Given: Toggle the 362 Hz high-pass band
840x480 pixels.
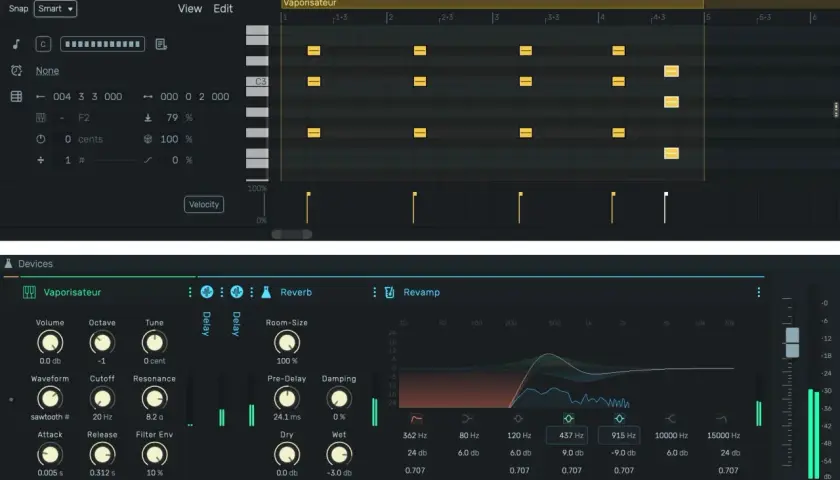Looking at the screenshot, I should coord(416,418).
